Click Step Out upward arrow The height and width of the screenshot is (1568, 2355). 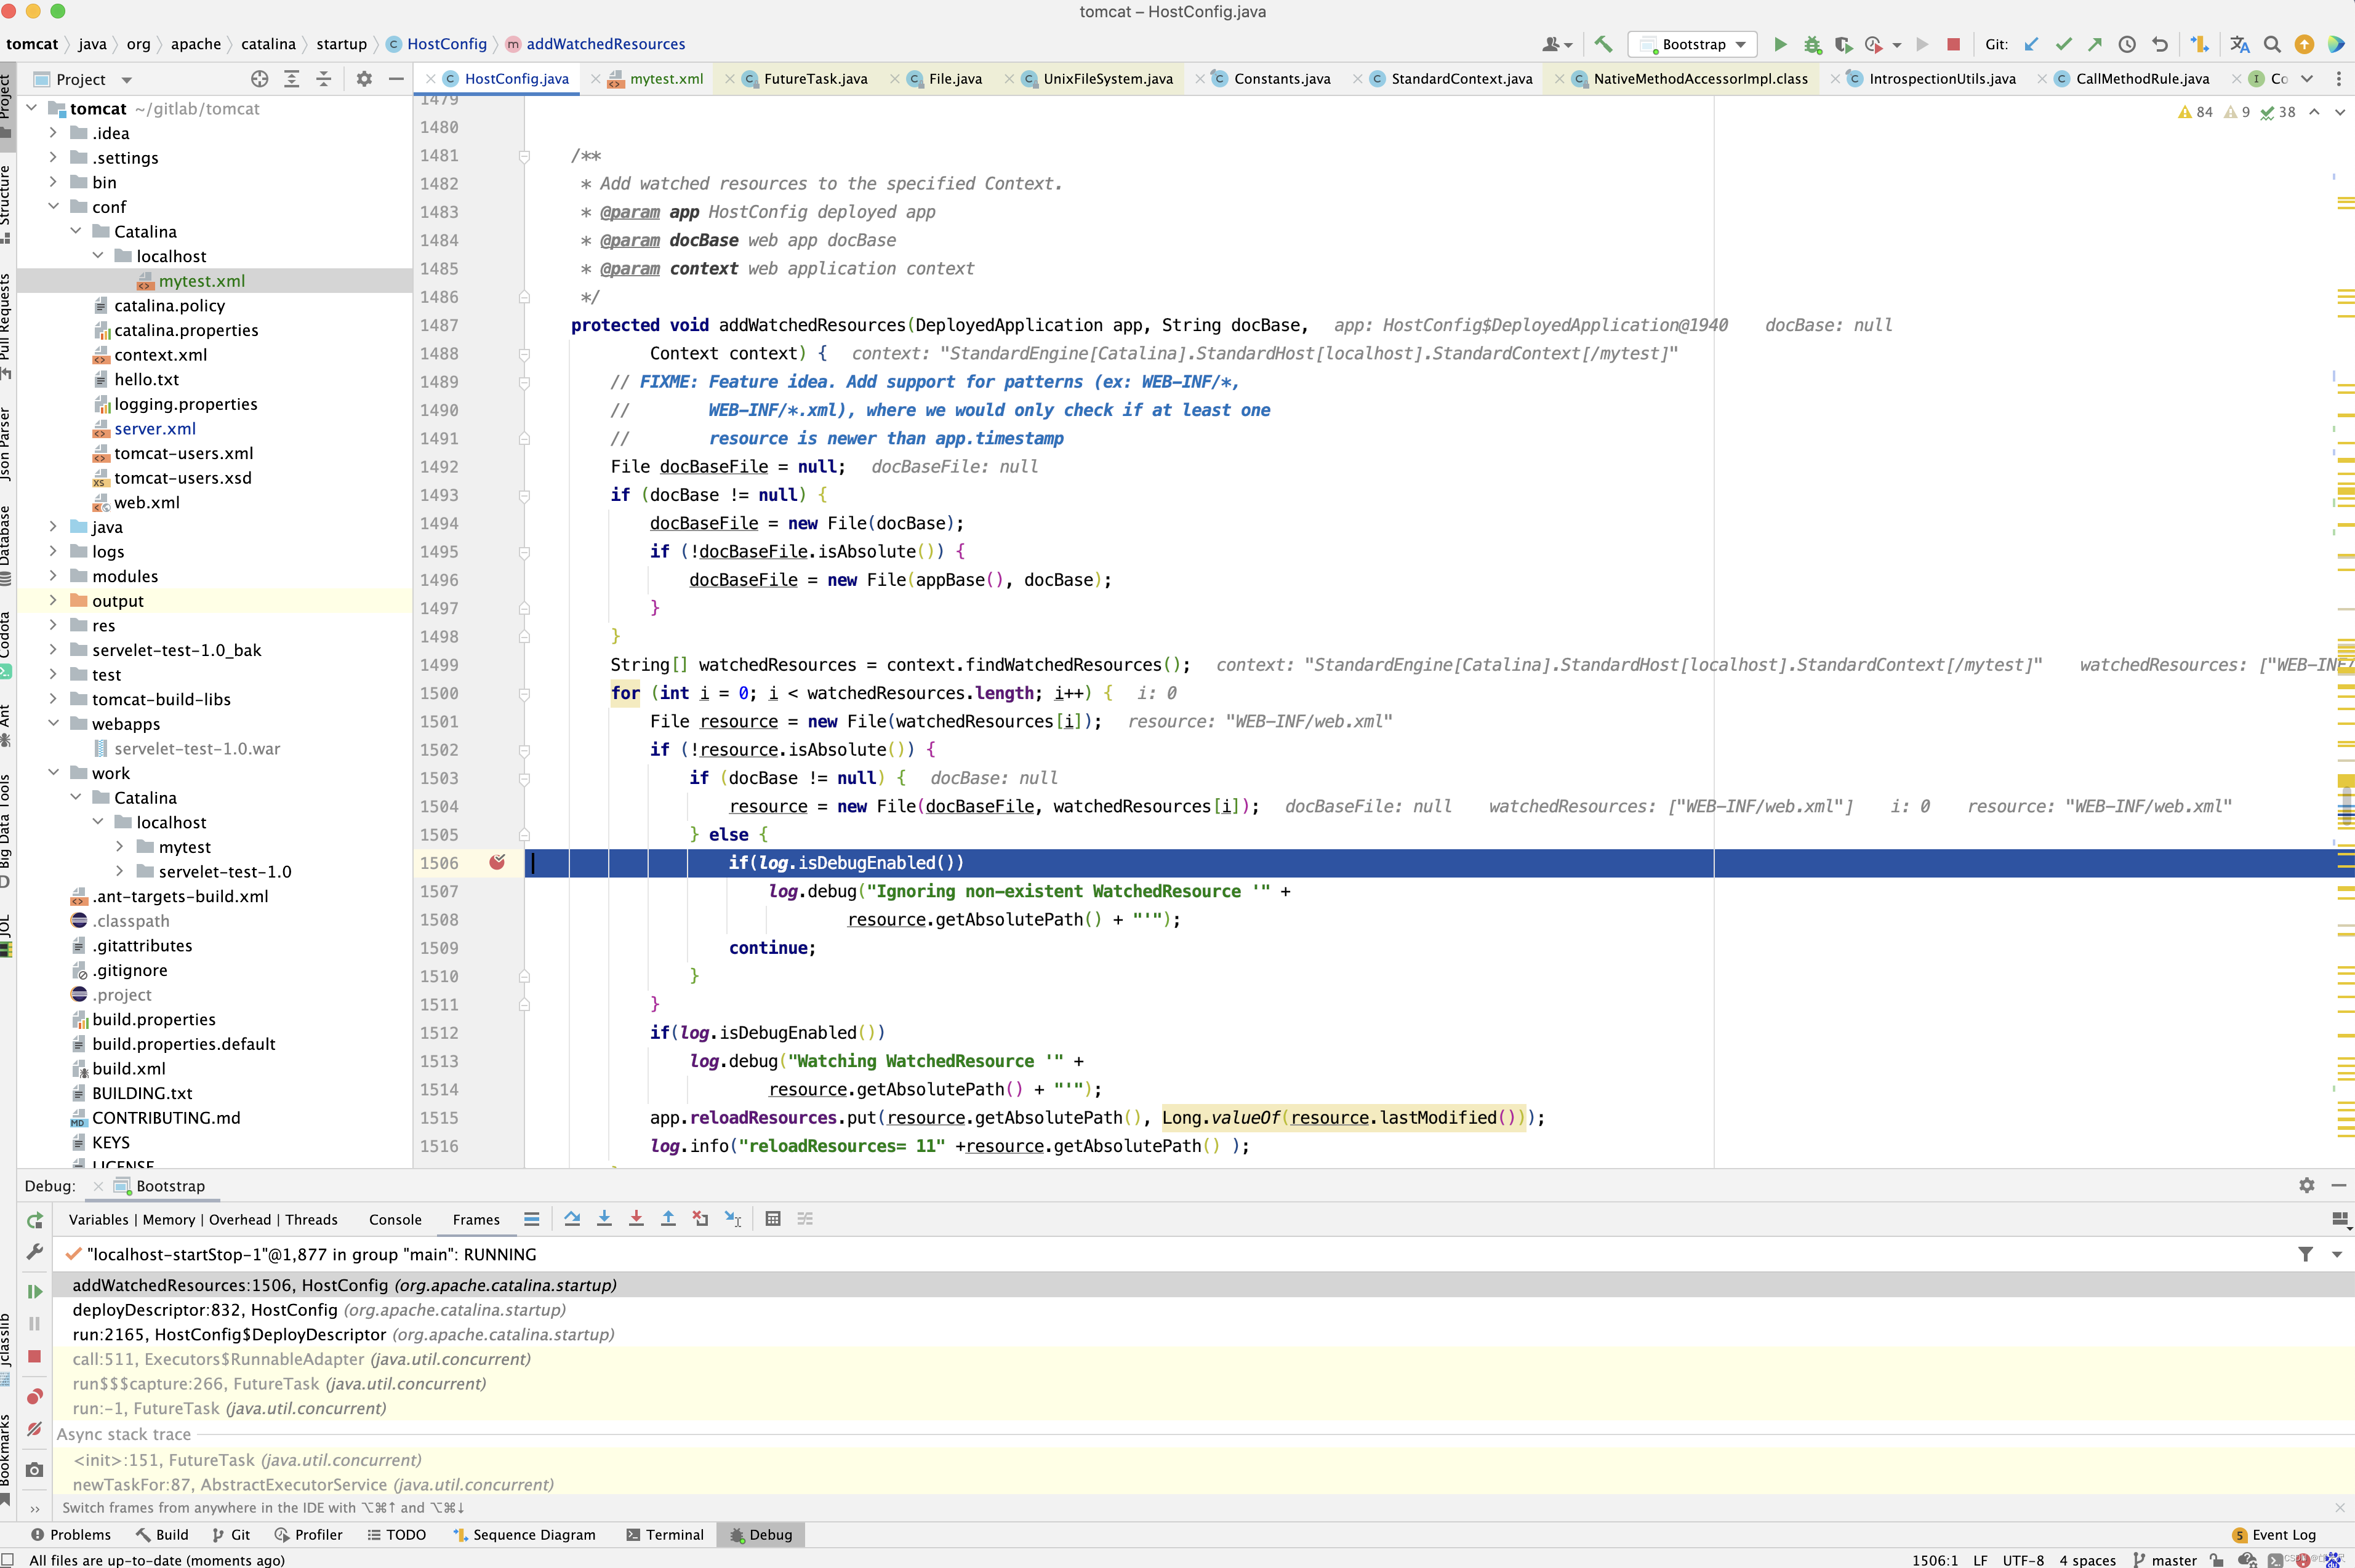[668, 1219]
